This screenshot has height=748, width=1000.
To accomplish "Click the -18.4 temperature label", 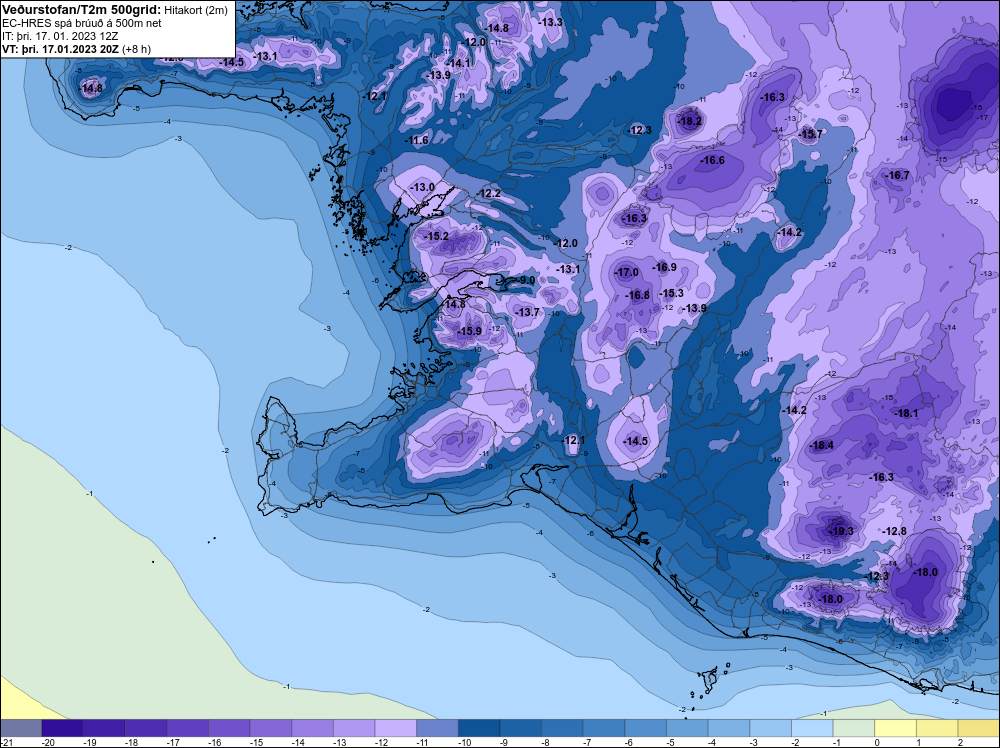I will click(x=821, y=445).
